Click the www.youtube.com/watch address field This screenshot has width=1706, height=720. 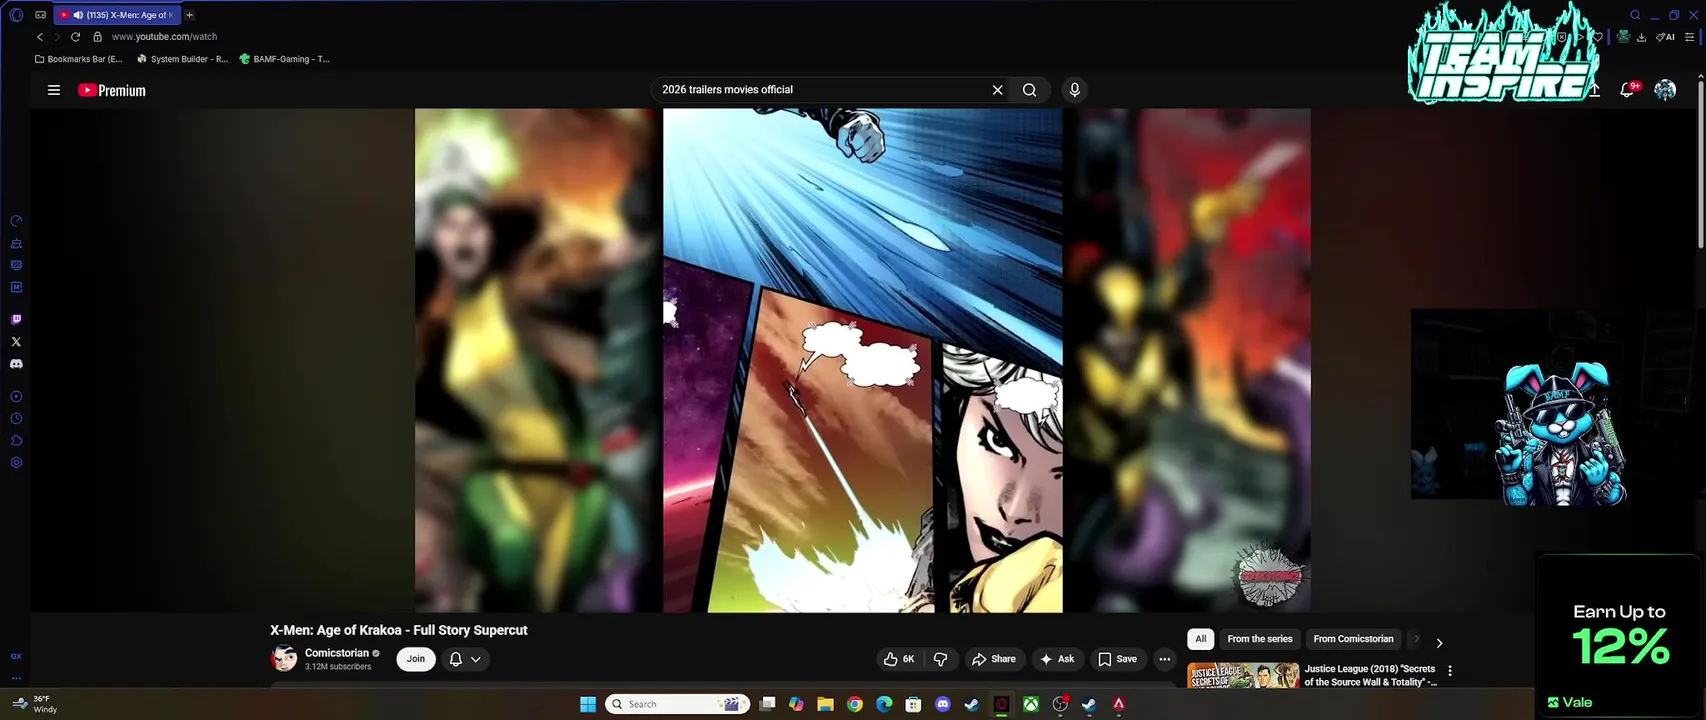coord(164,37)
